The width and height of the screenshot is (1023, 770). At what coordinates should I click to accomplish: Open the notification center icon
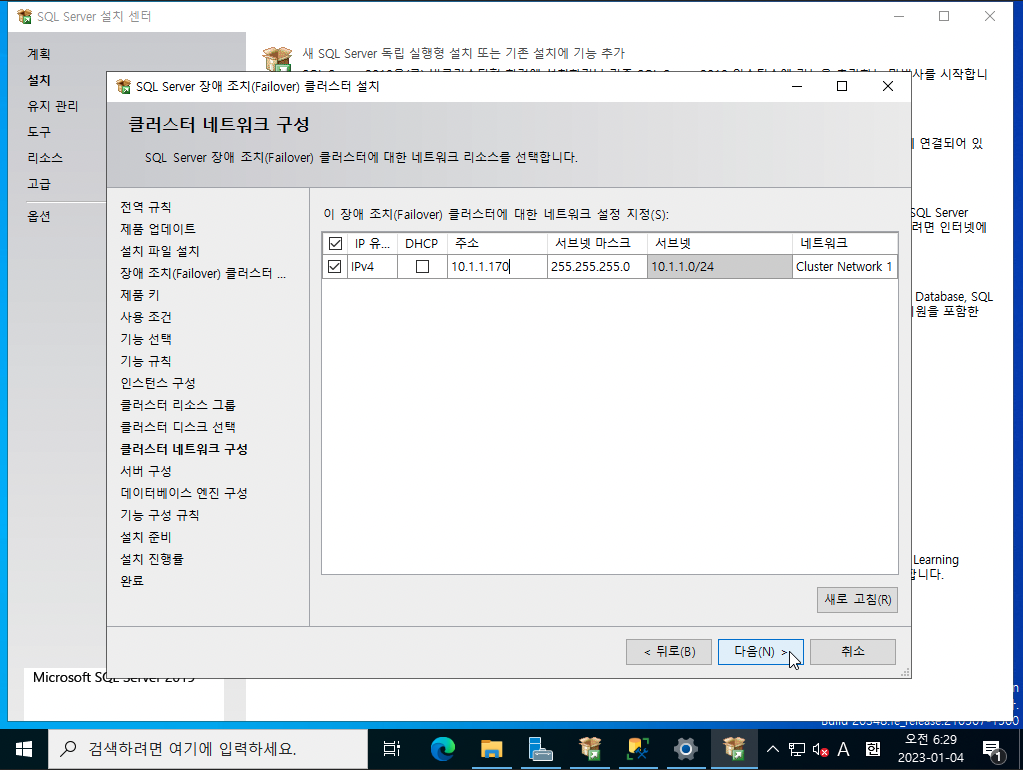[992, 750]
